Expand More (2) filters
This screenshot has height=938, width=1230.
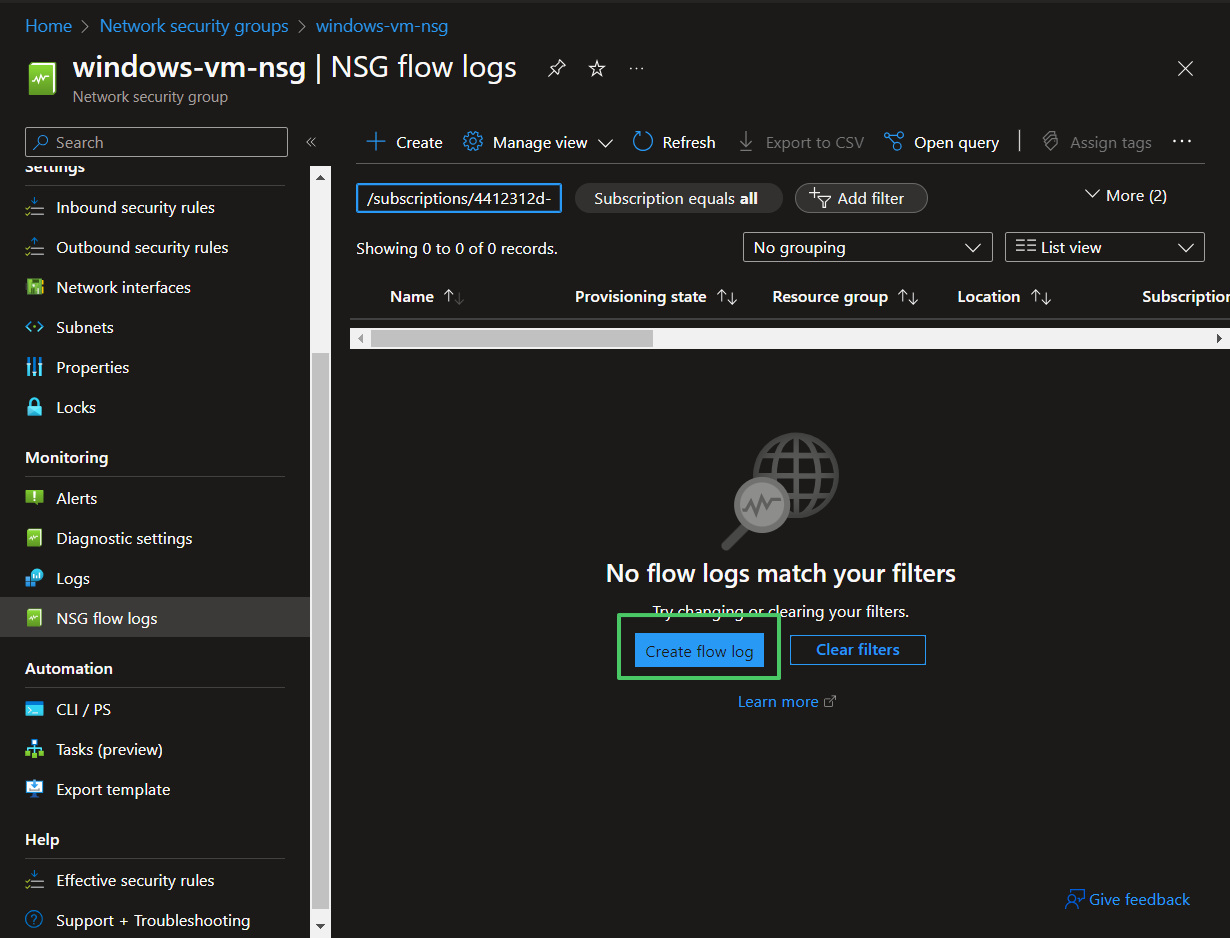1126,195
